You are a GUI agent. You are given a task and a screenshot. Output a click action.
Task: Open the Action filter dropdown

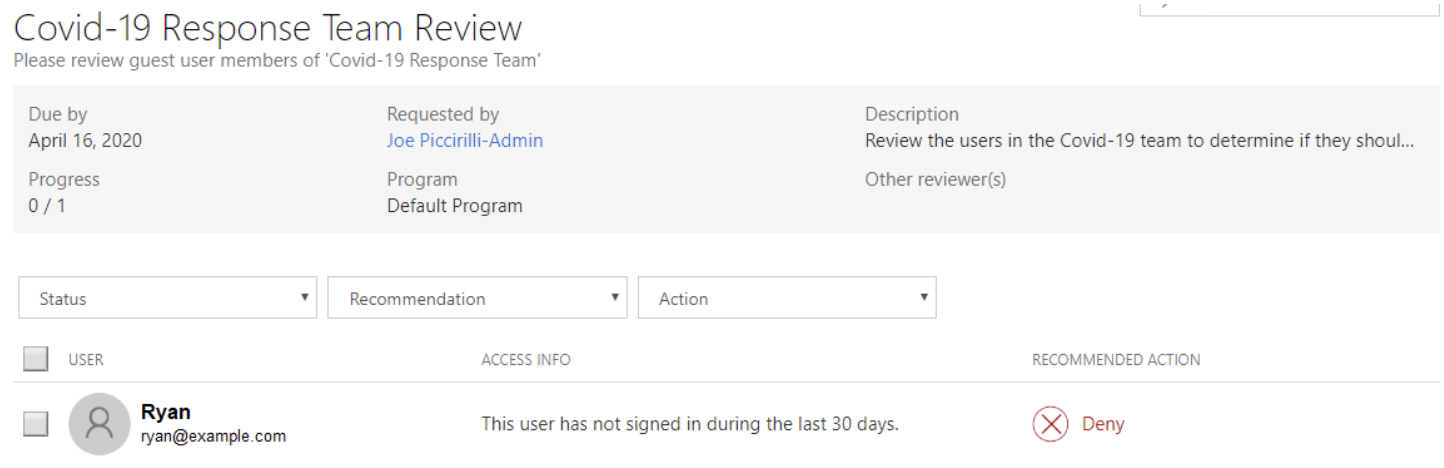(787, 298)
